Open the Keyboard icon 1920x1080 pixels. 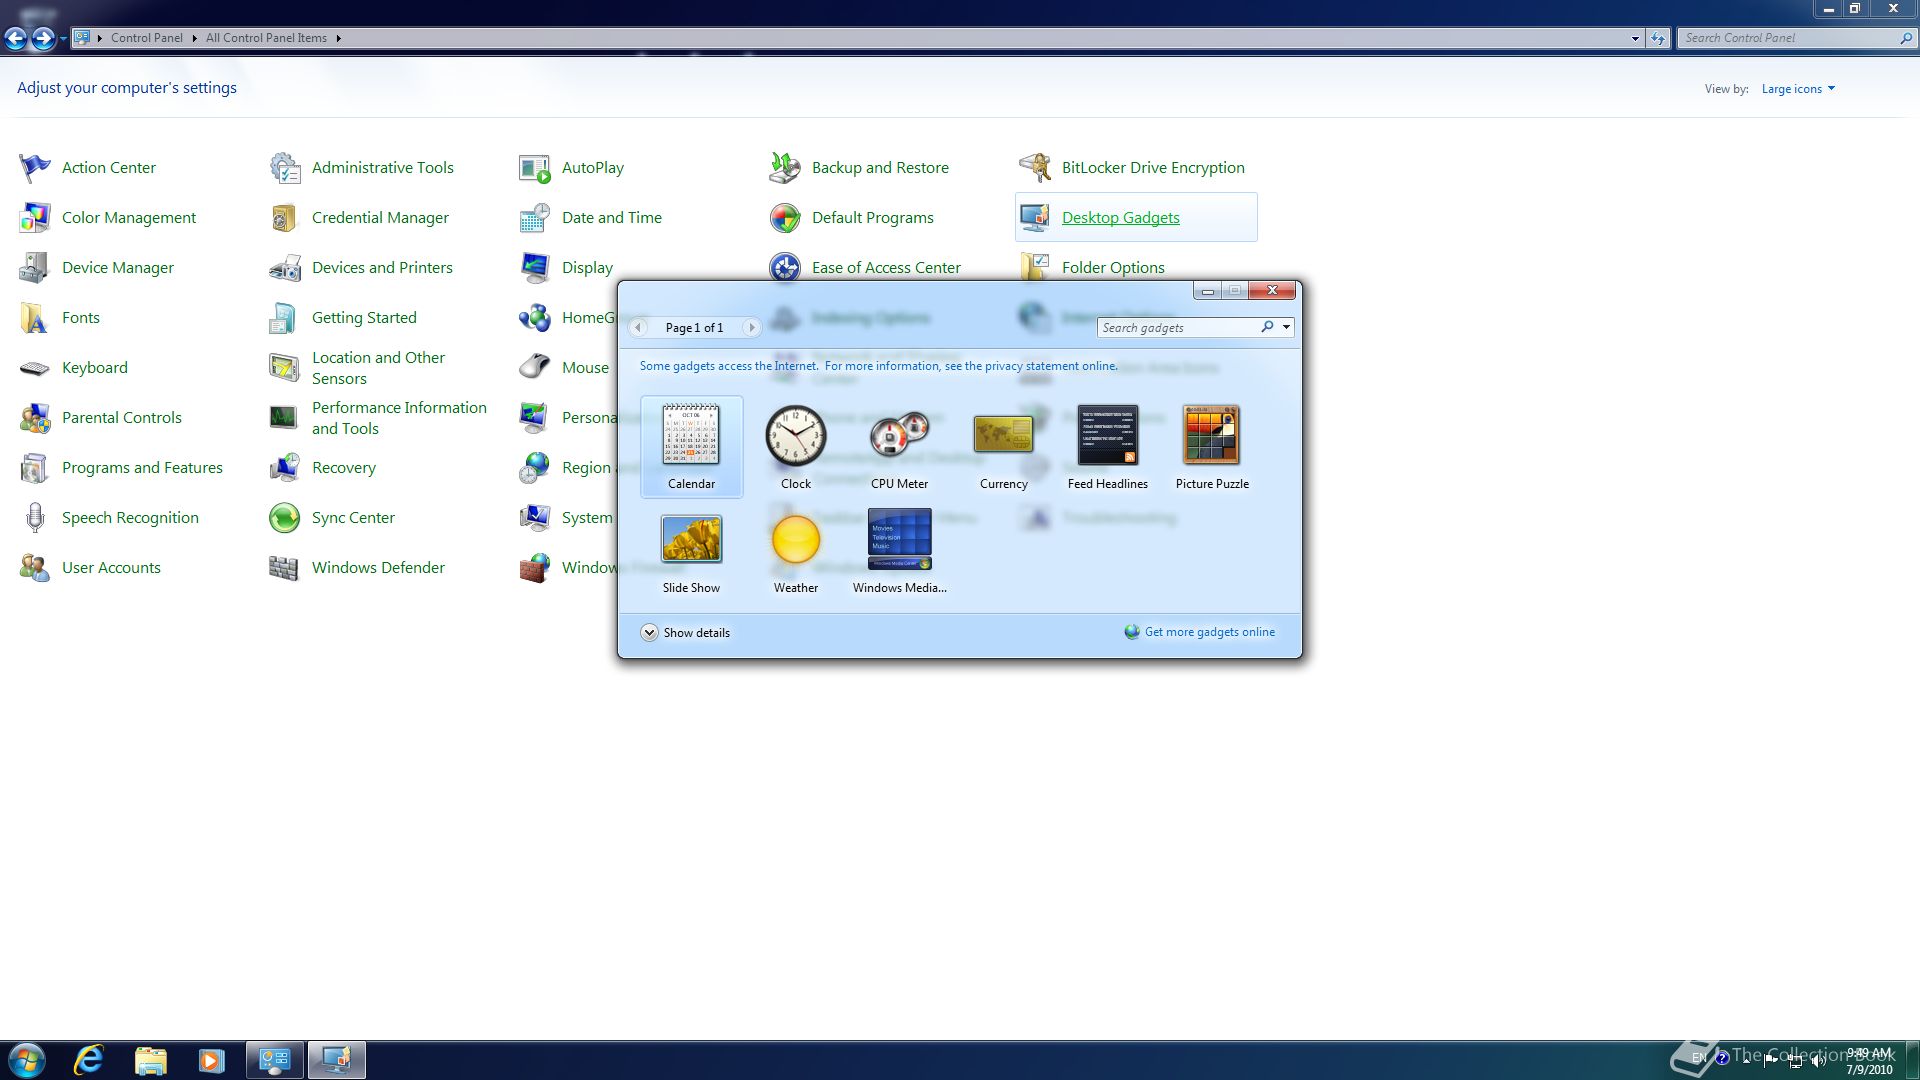click(x=35, y=368)
